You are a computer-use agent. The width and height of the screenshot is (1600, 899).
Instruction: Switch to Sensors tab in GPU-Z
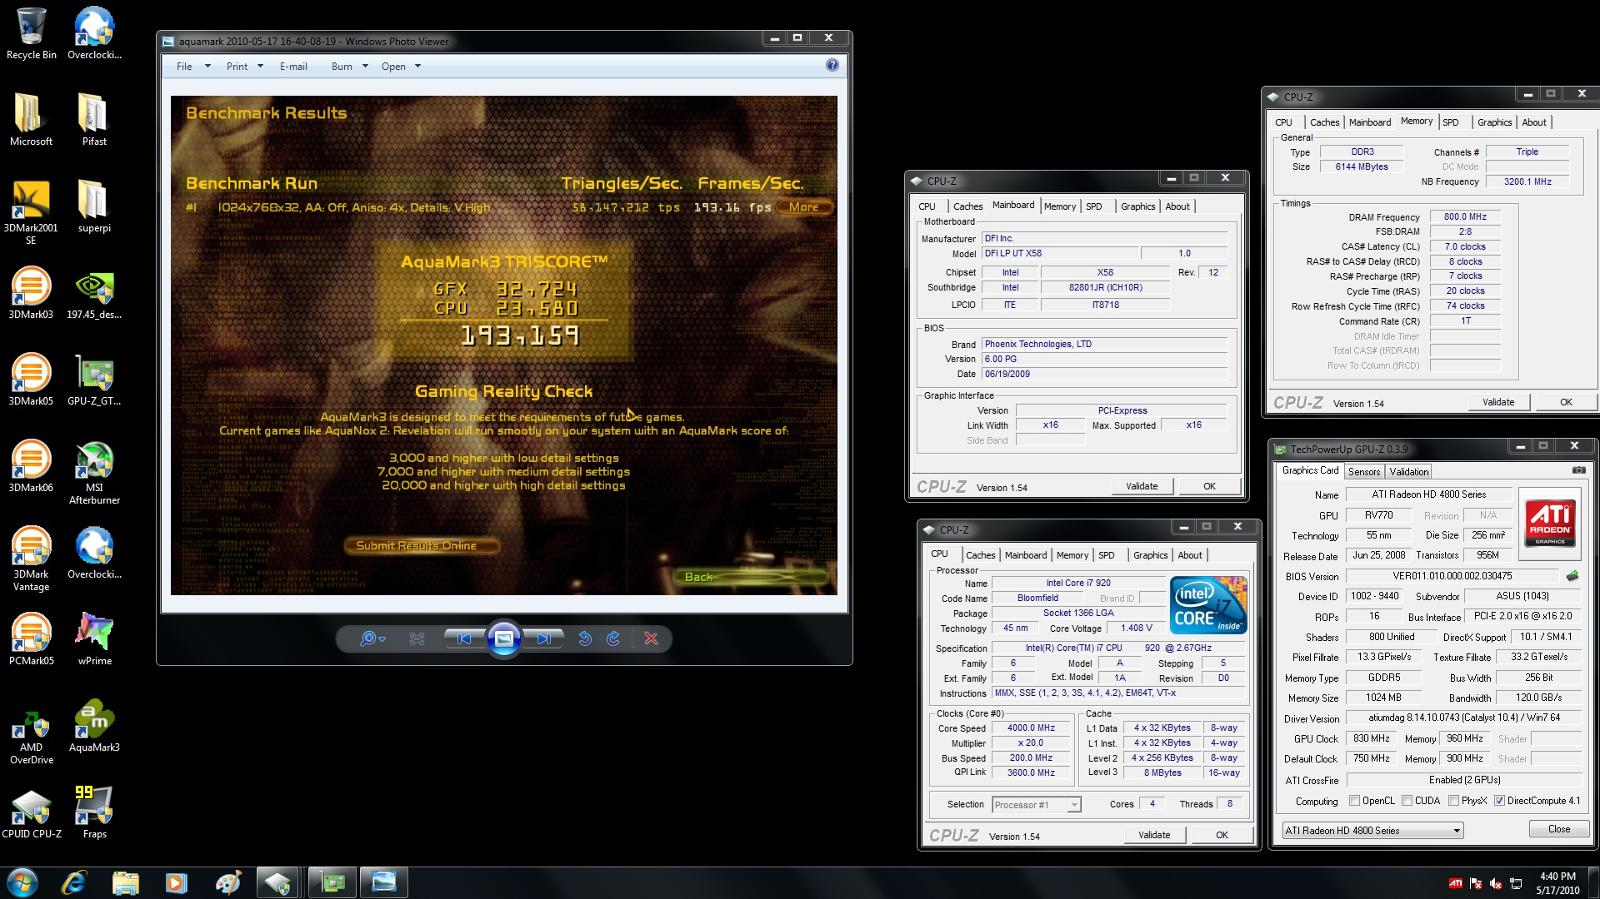(1364, 472)
